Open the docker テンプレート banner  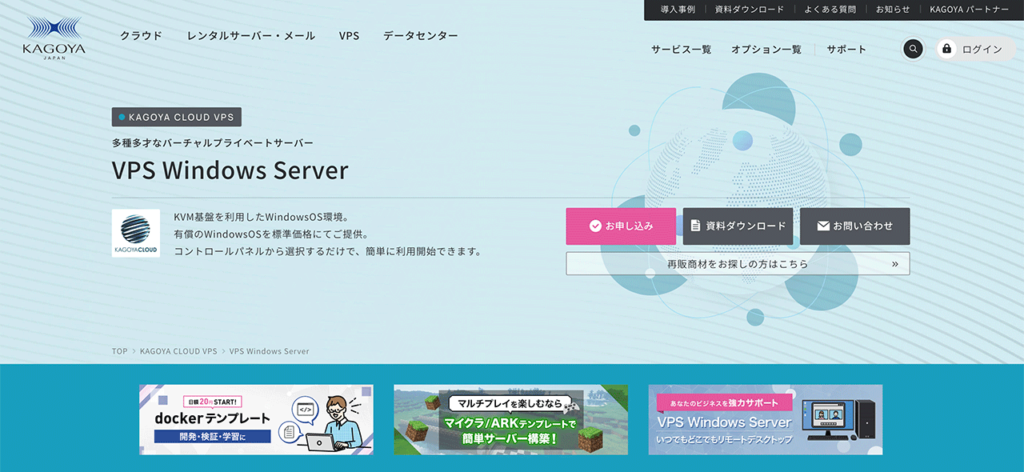(256, 419)
